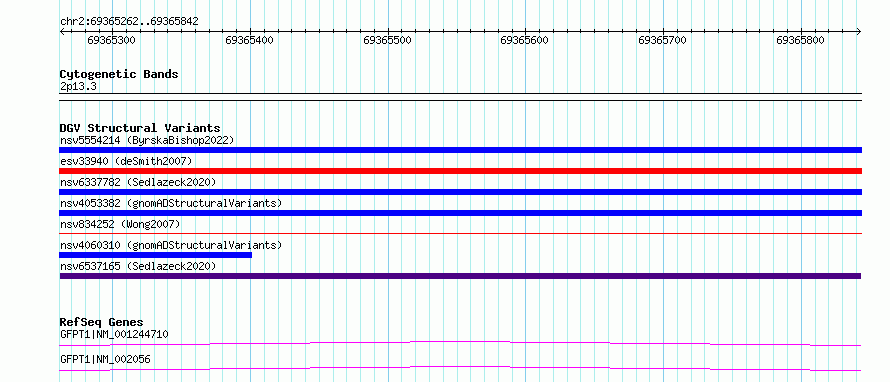890x382 pixels.
Task: Open variant esv33940 (deSmith2007) label
Action: coord(126,161)
